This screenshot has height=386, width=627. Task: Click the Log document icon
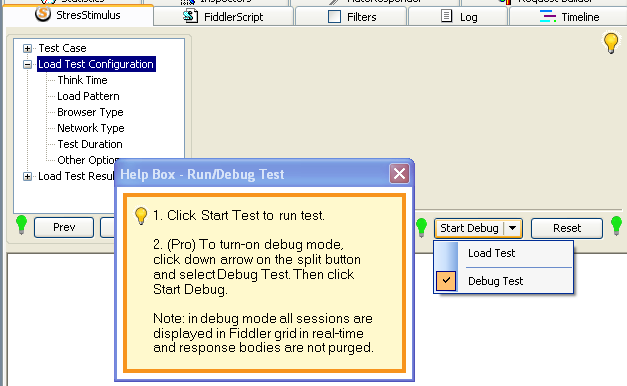446,16
